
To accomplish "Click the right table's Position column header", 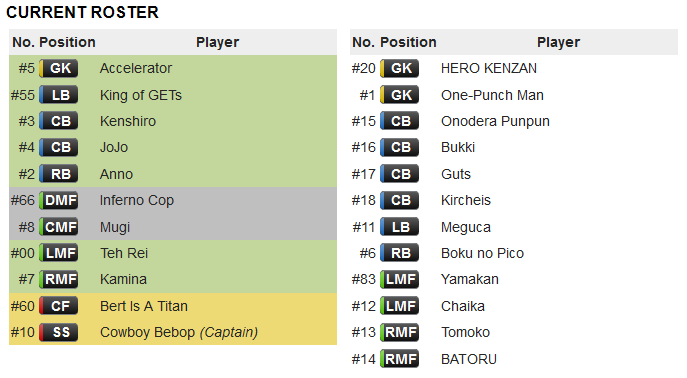I will pyautogui.click(x=408, y=42).
